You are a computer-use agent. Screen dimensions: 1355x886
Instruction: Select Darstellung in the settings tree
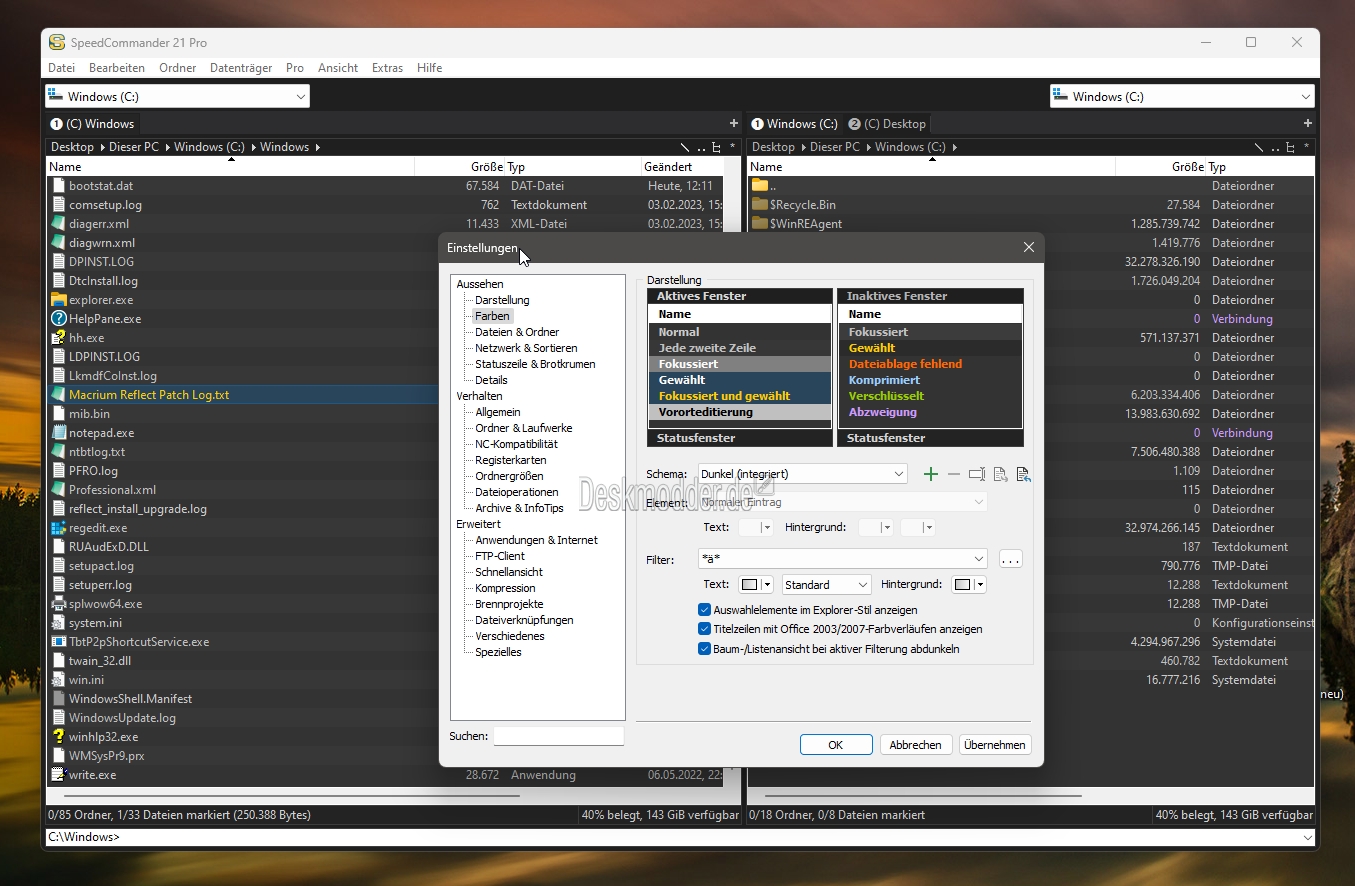(502, 300)
